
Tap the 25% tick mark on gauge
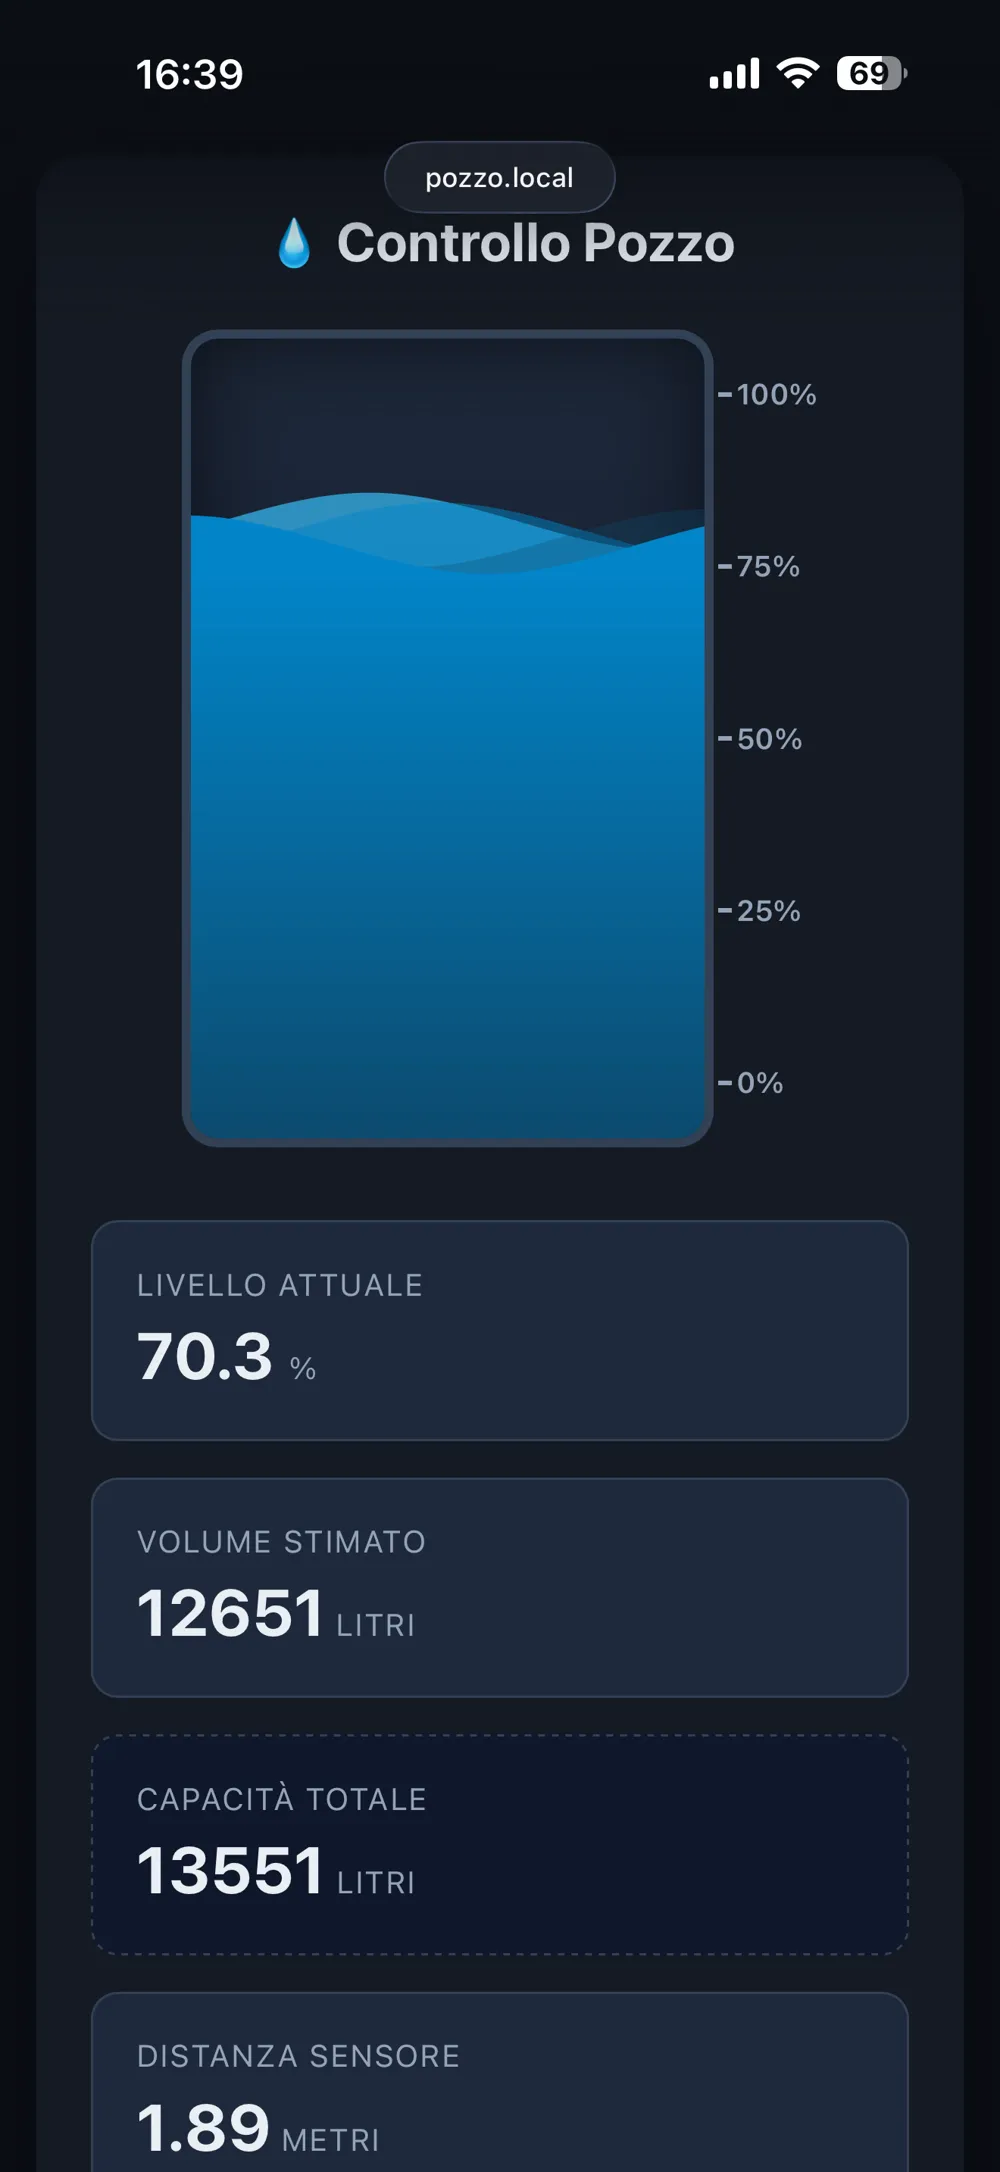[x=759, y=911]
